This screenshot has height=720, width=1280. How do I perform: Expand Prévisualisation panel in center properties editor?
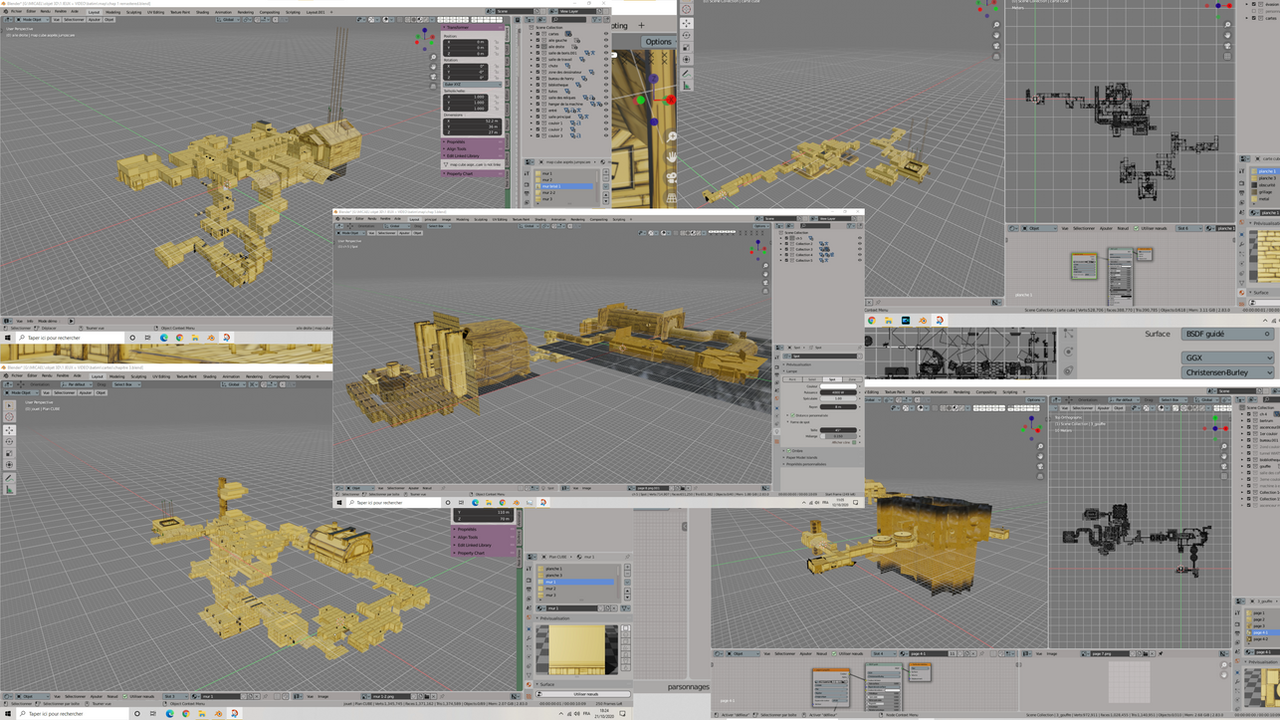tap(823, 364)
